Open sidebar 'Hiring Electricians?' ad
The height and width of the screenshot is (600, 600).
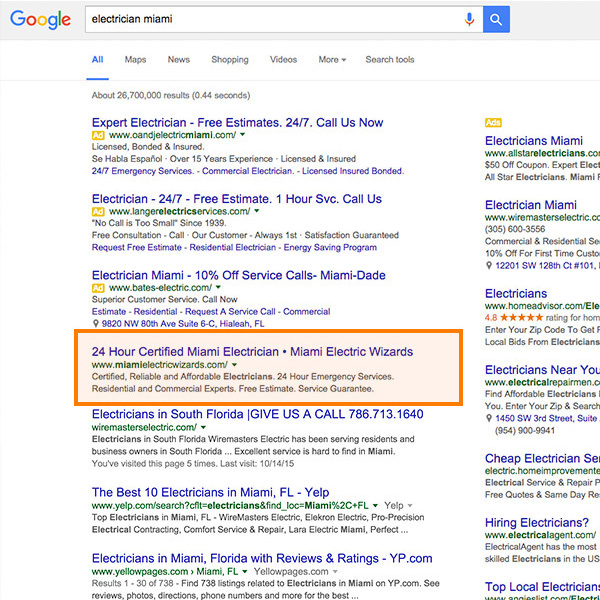(x=537, y=523)
